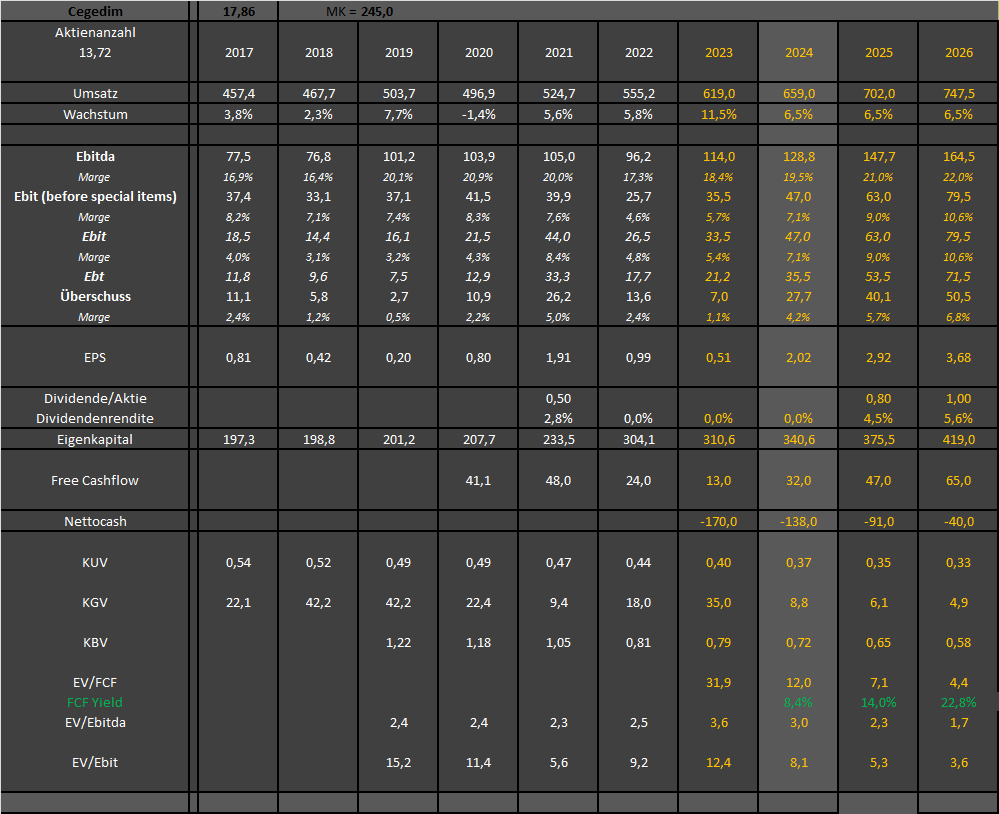Click the 2026 Umsatz value 747,5
This screenshot has width=999, height=814.
(958, 93)
